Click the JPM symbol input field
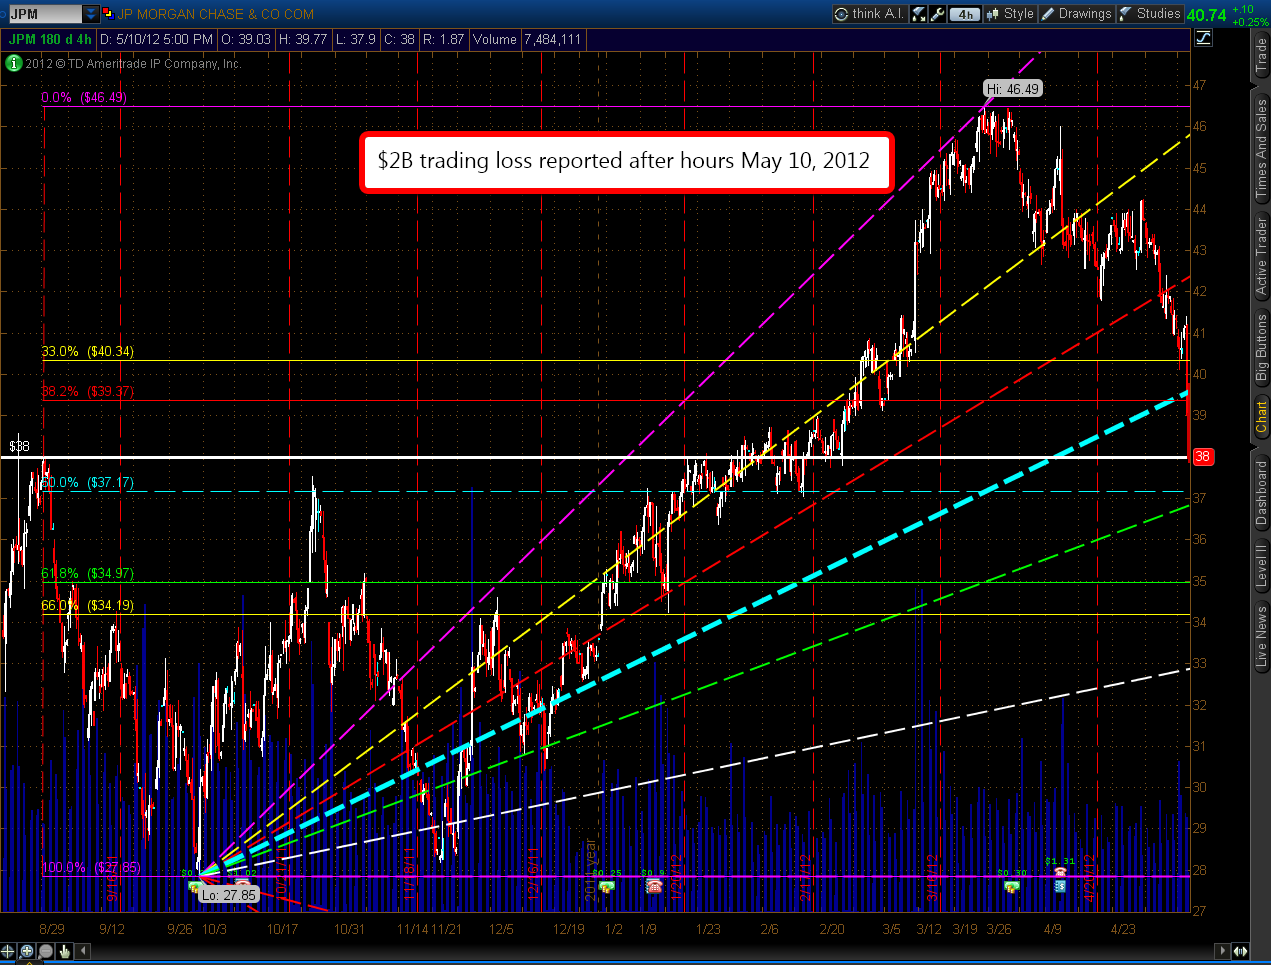This screenshot has width=1271, height=965. coord(45,14)
